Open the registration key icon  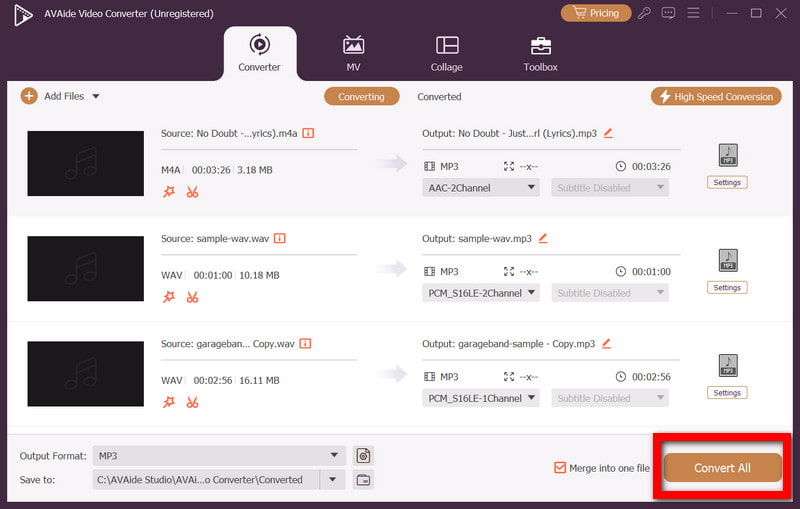(x=644, y=13)
